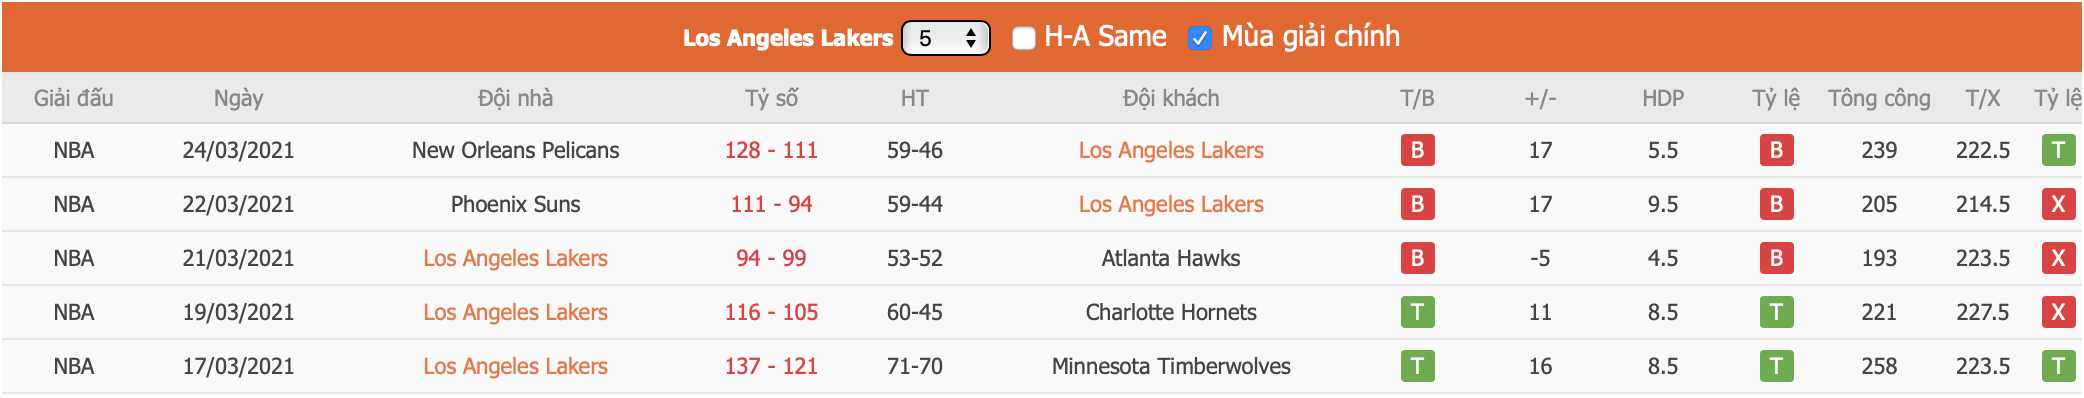Click the Tỷ số column header
Image resolution: width=2084 pixels, height=398 pixels.
point(771,98)
